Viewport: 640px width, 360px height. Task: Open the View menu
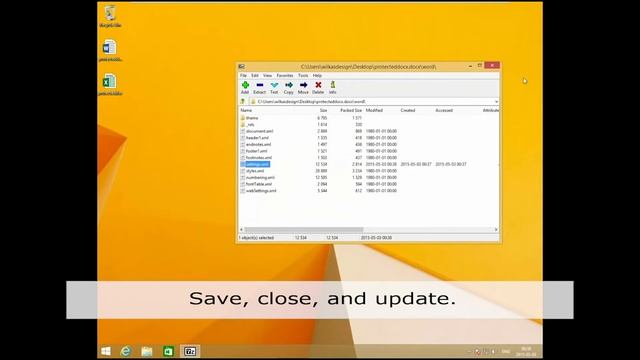pos(267,76)
